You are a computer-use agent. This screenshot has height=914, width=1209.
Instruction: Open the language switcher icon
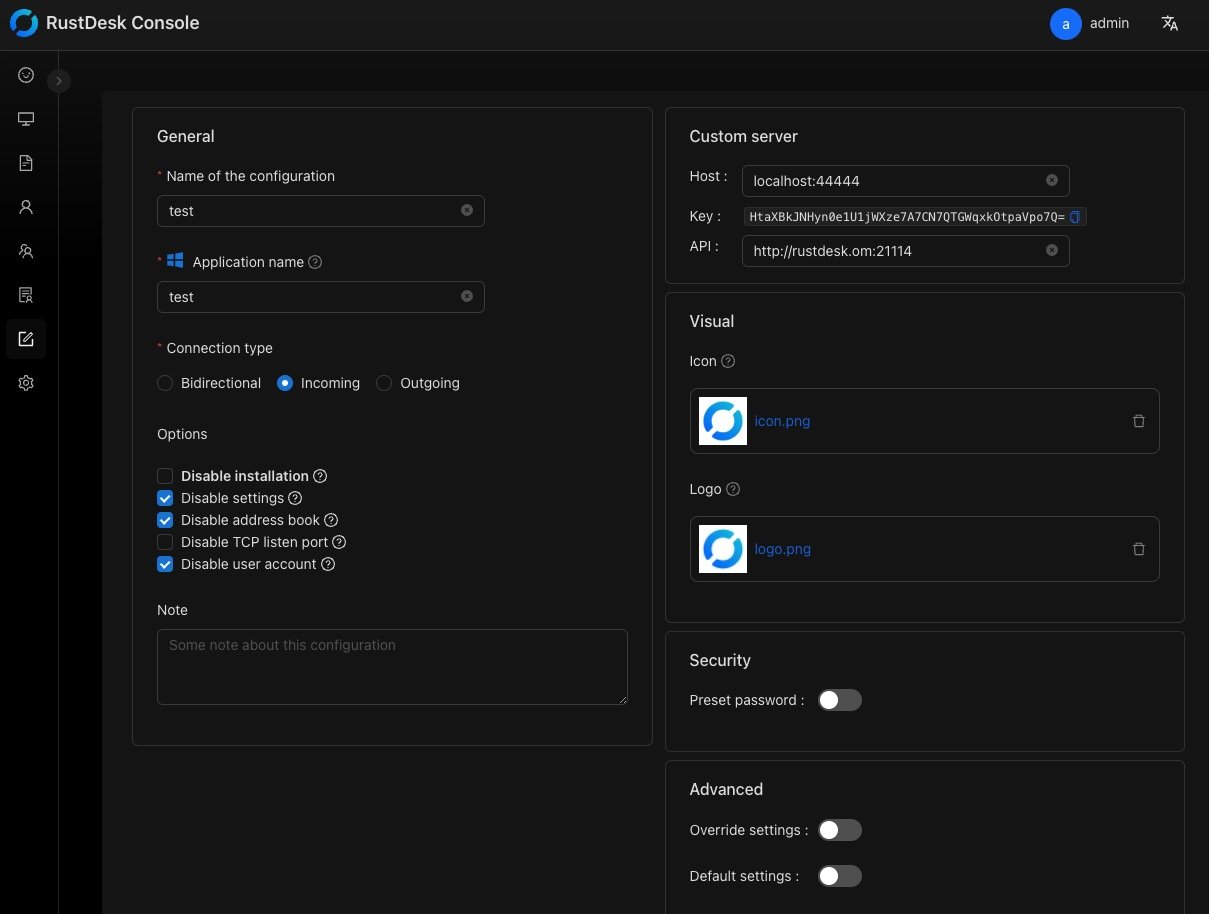pos(1169,24)
